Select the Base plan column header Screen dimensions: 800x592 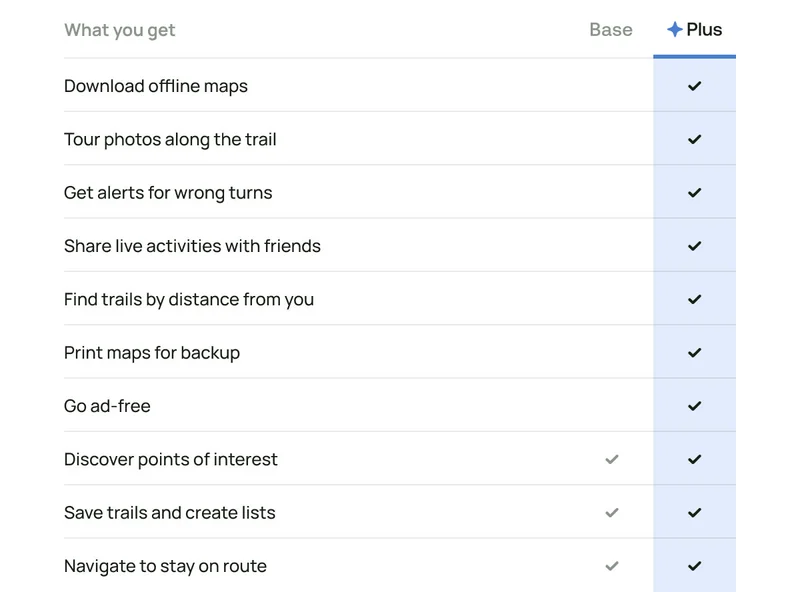[611, 30]
